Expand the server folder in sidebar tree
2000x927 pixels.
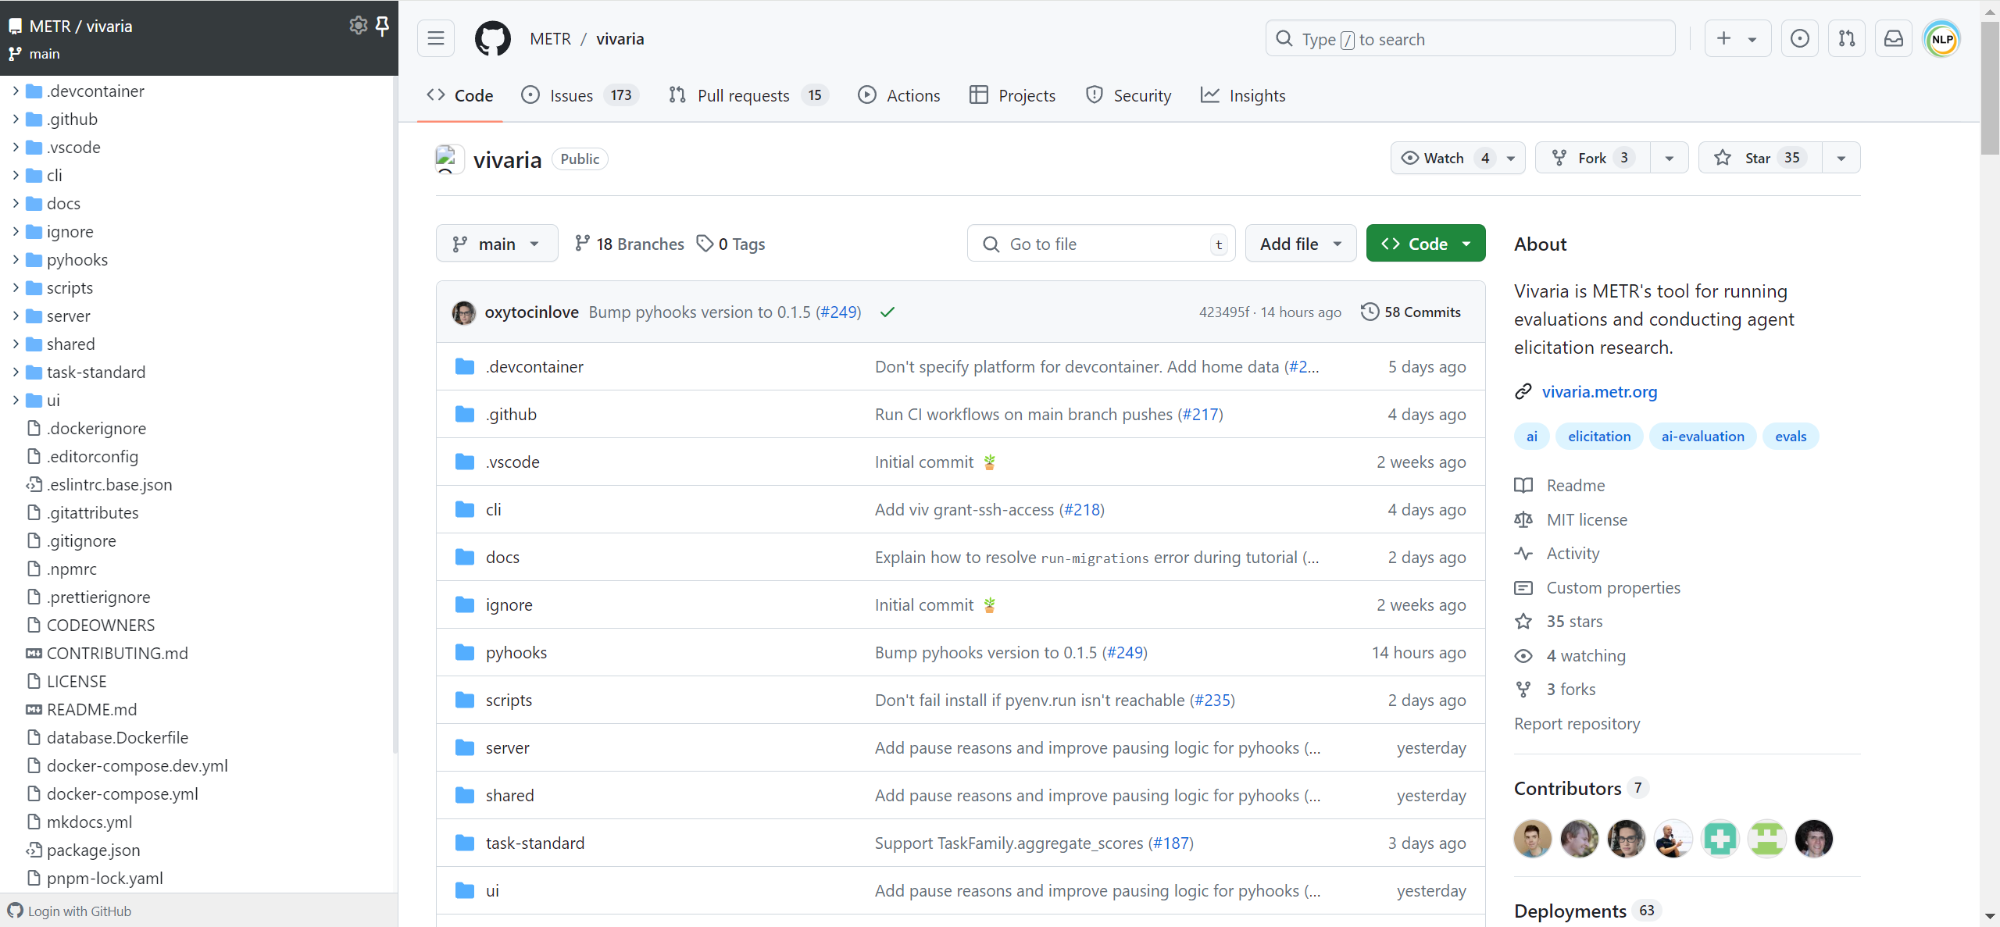coord(16,316)
